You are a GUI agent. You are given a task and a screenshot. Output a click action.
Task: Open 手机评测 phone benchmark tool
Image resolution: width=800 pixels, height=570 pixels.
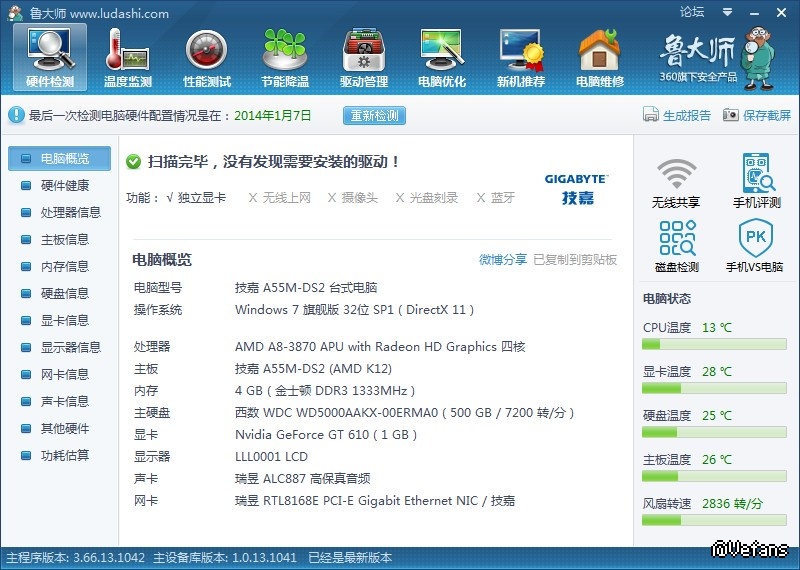click(758, 172)
